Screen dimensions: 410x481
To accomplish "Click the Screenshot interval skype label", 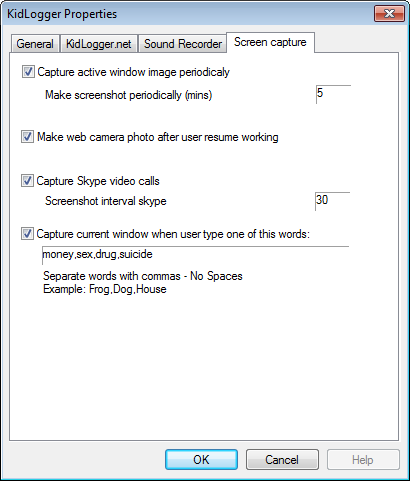I will pos(106,201).
